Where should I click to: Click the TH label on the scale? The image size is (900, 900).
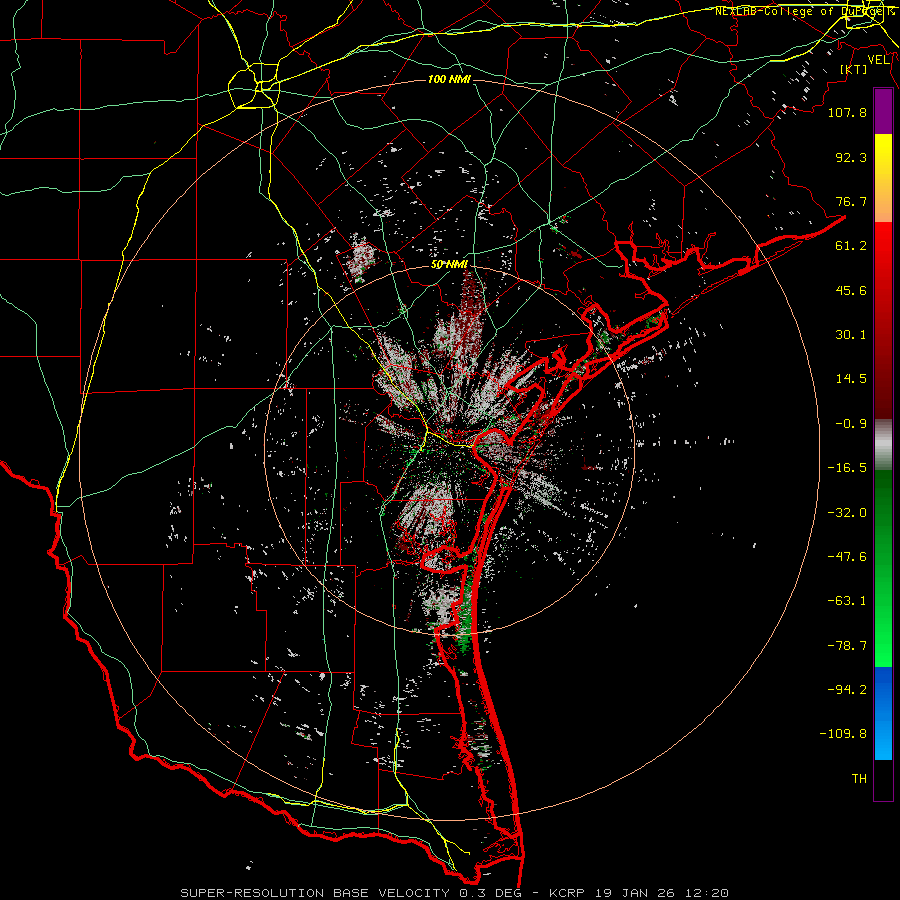[859, 779]
